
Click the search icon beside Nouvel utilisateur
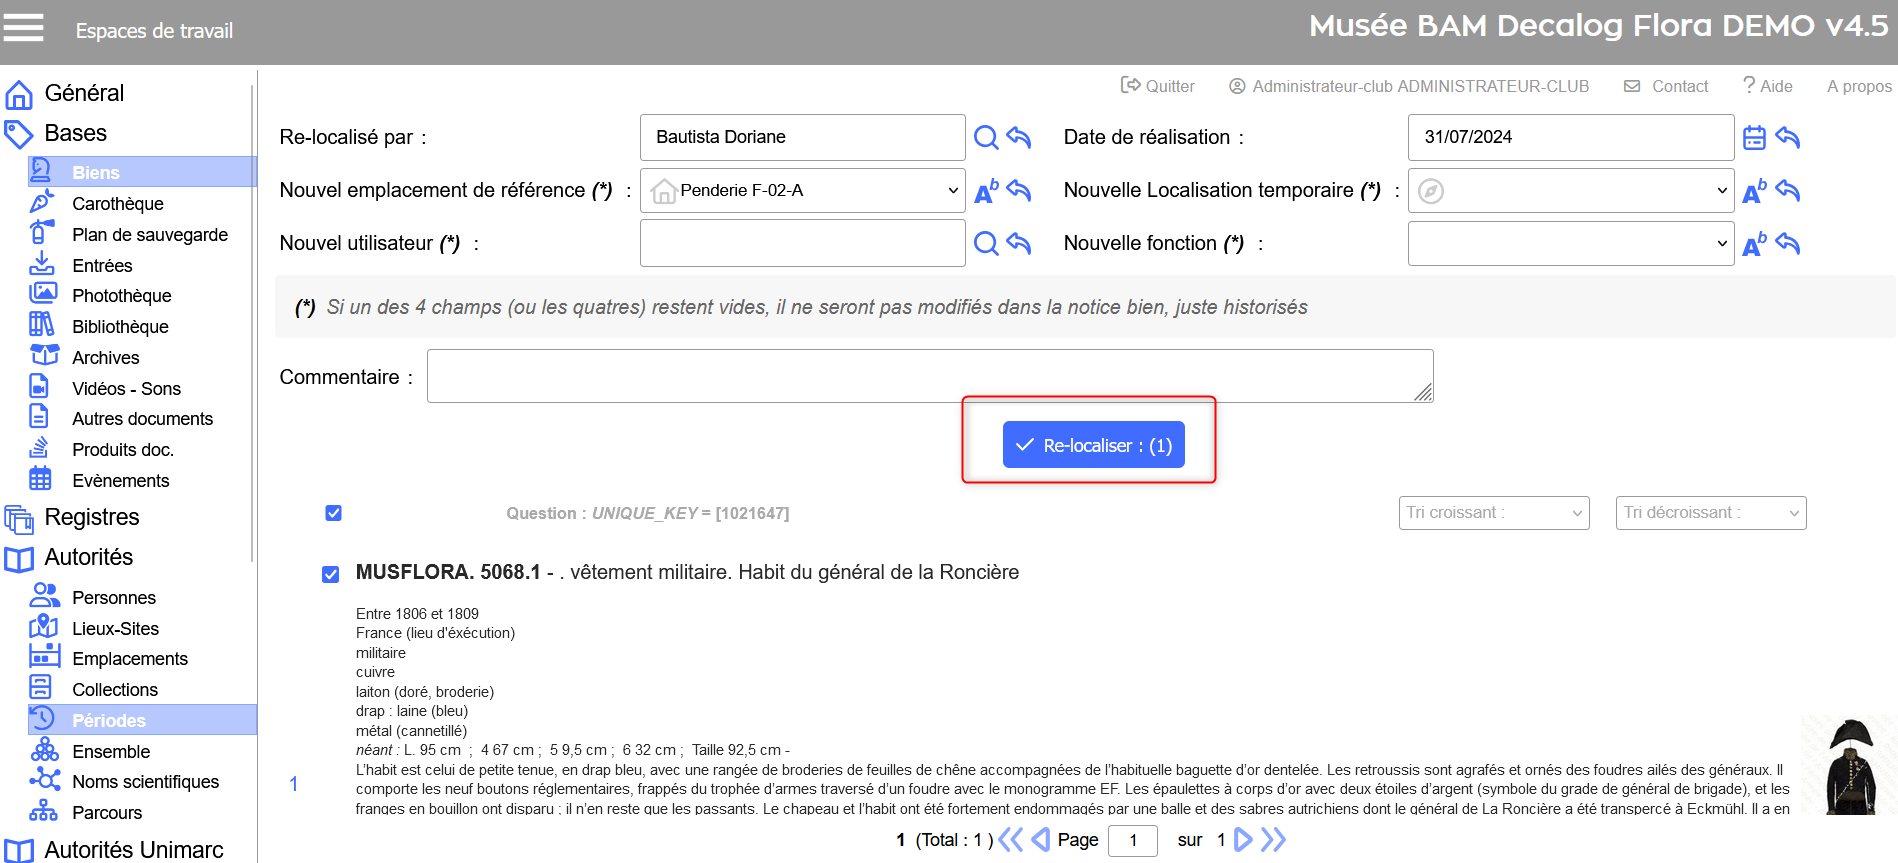985,243
